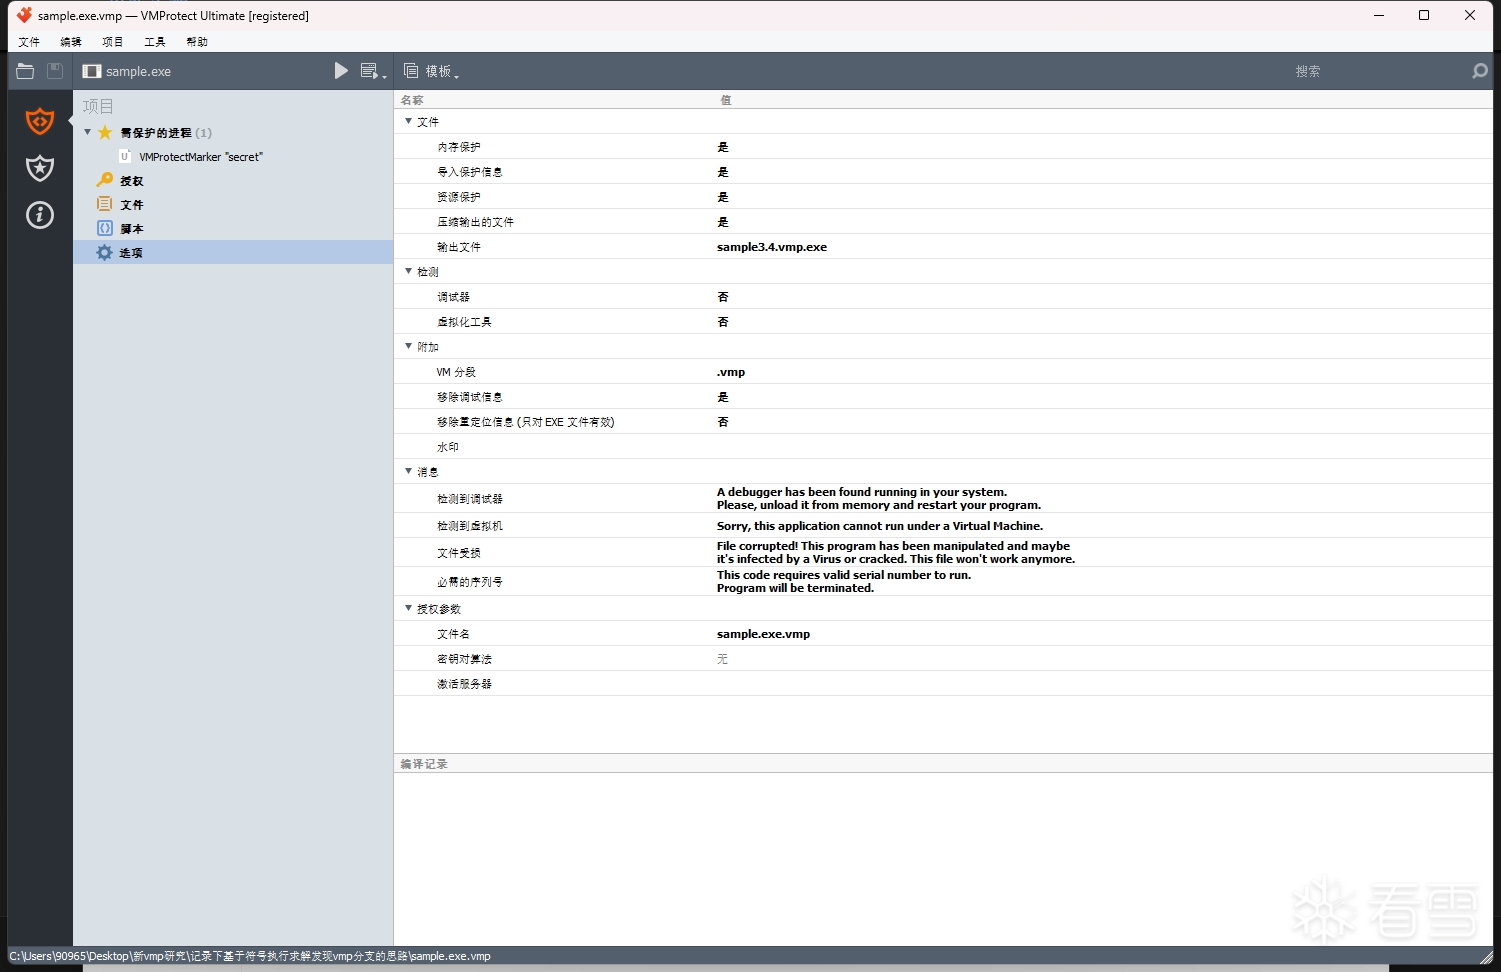
Task: Click the Virtual Machine message text
Action: click(x=880, y=526)
